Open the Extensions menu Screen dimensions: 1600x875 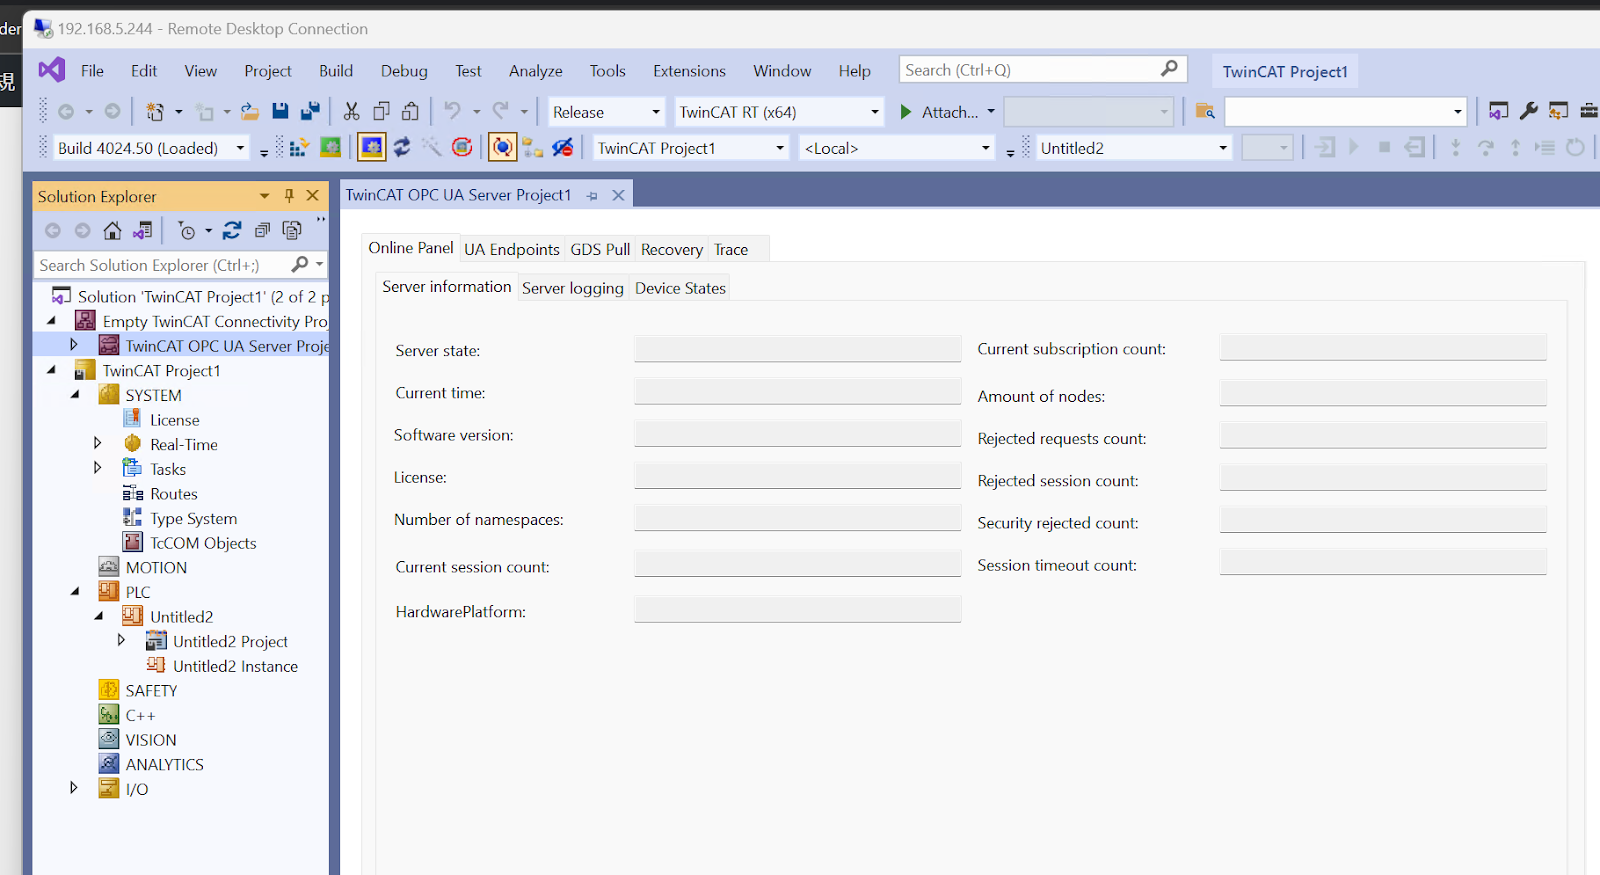click(x=689, y=71)
